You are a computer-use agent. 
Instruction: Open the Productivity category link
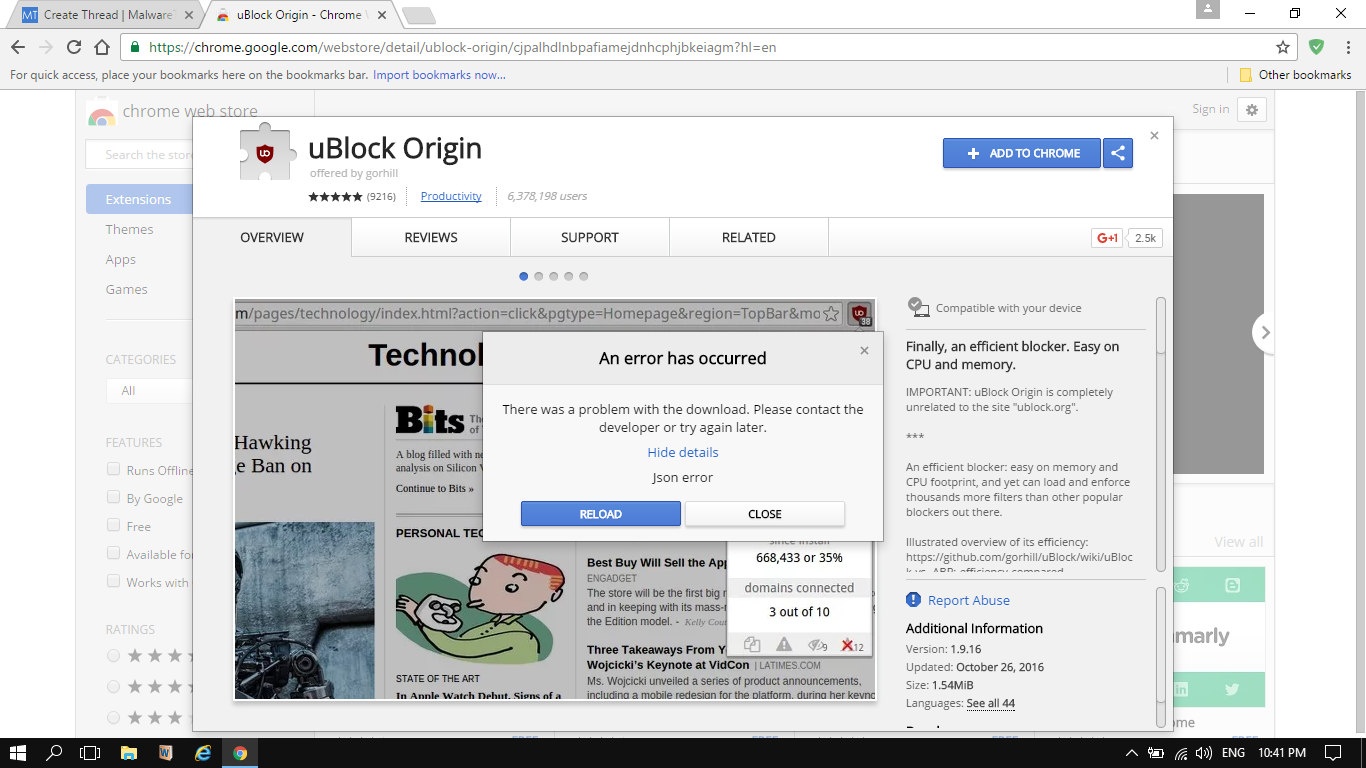(x=451, y=196)
